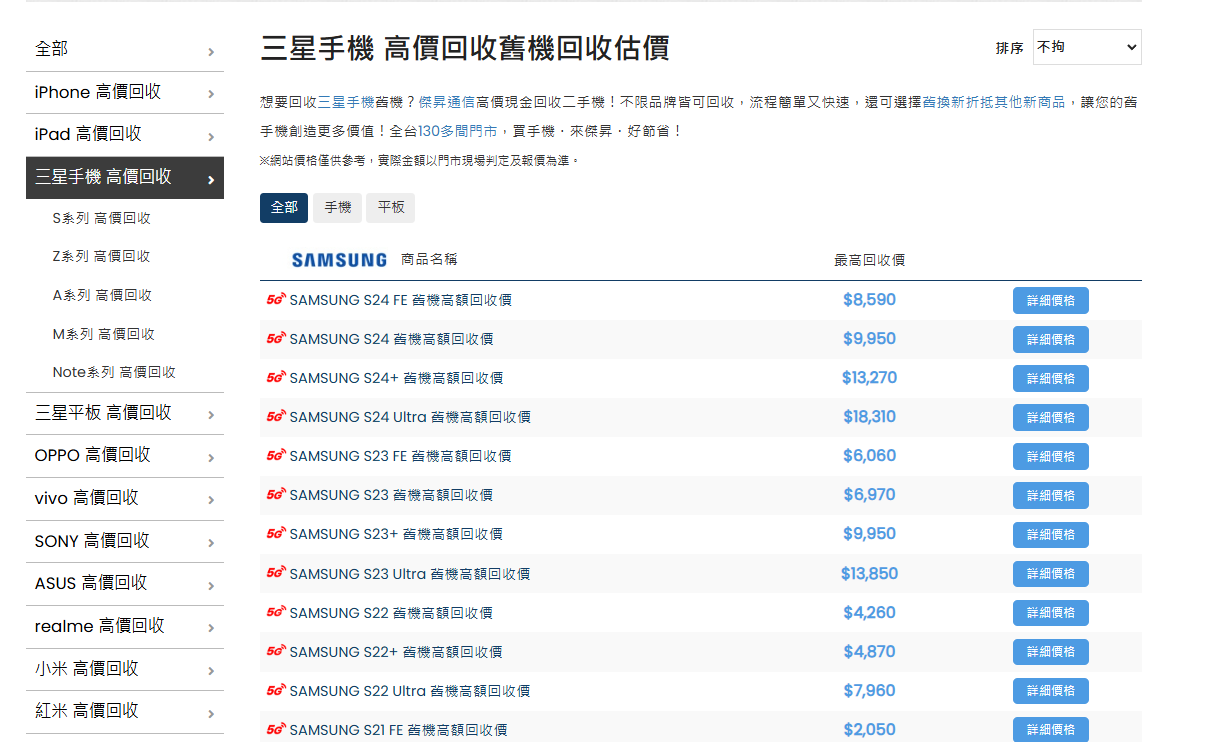Click the SAMSUNG logo in table header
Viewport: 1207px width, 742px height.
[339, 260]
